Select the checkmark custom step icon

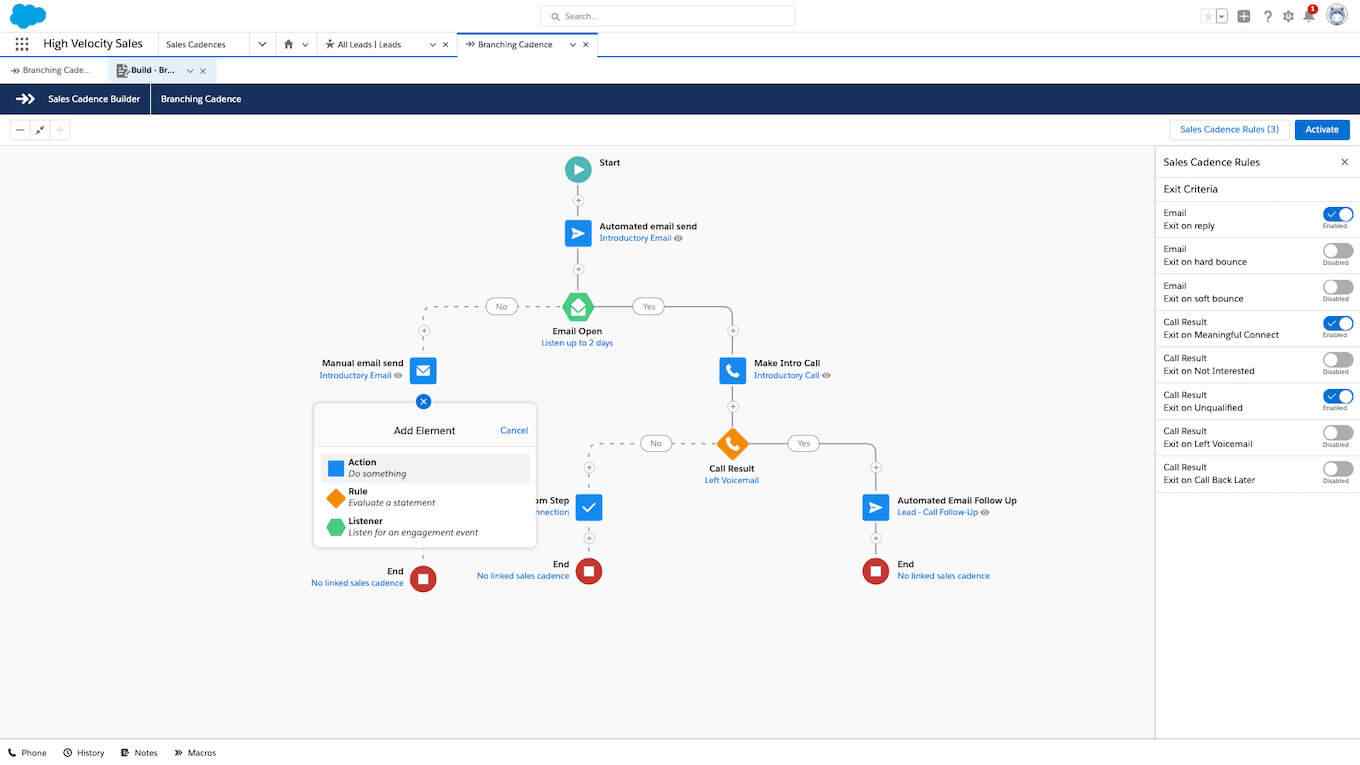point(589,507)
